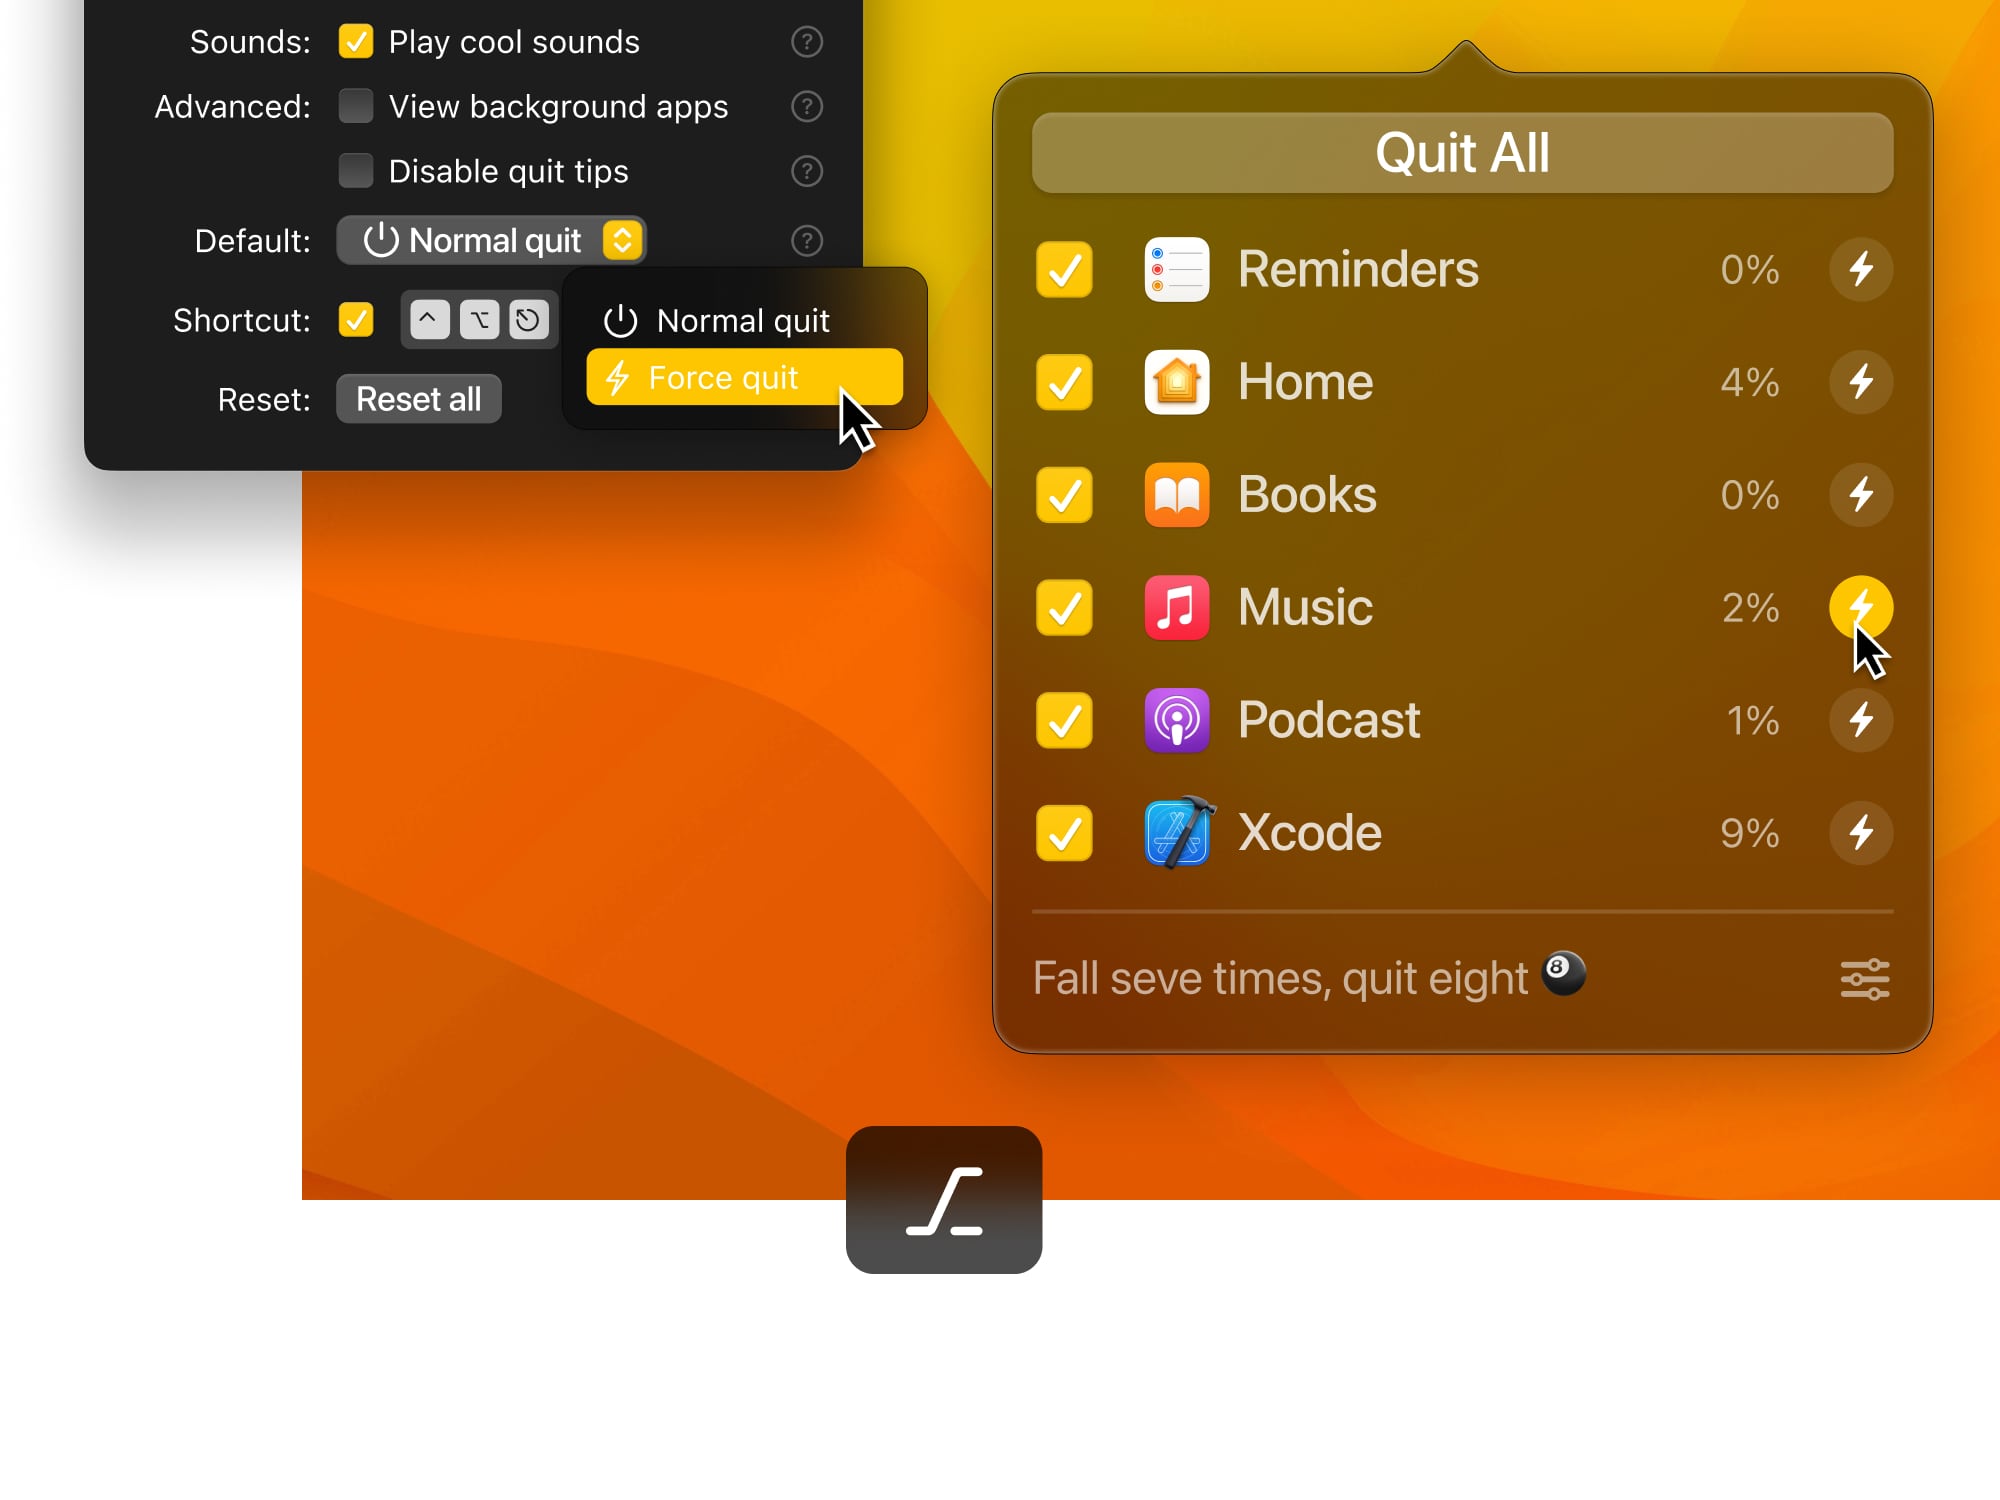2000x1500 pixels.
Task: Click the Xcode force quit icon
Action: 1863,830
